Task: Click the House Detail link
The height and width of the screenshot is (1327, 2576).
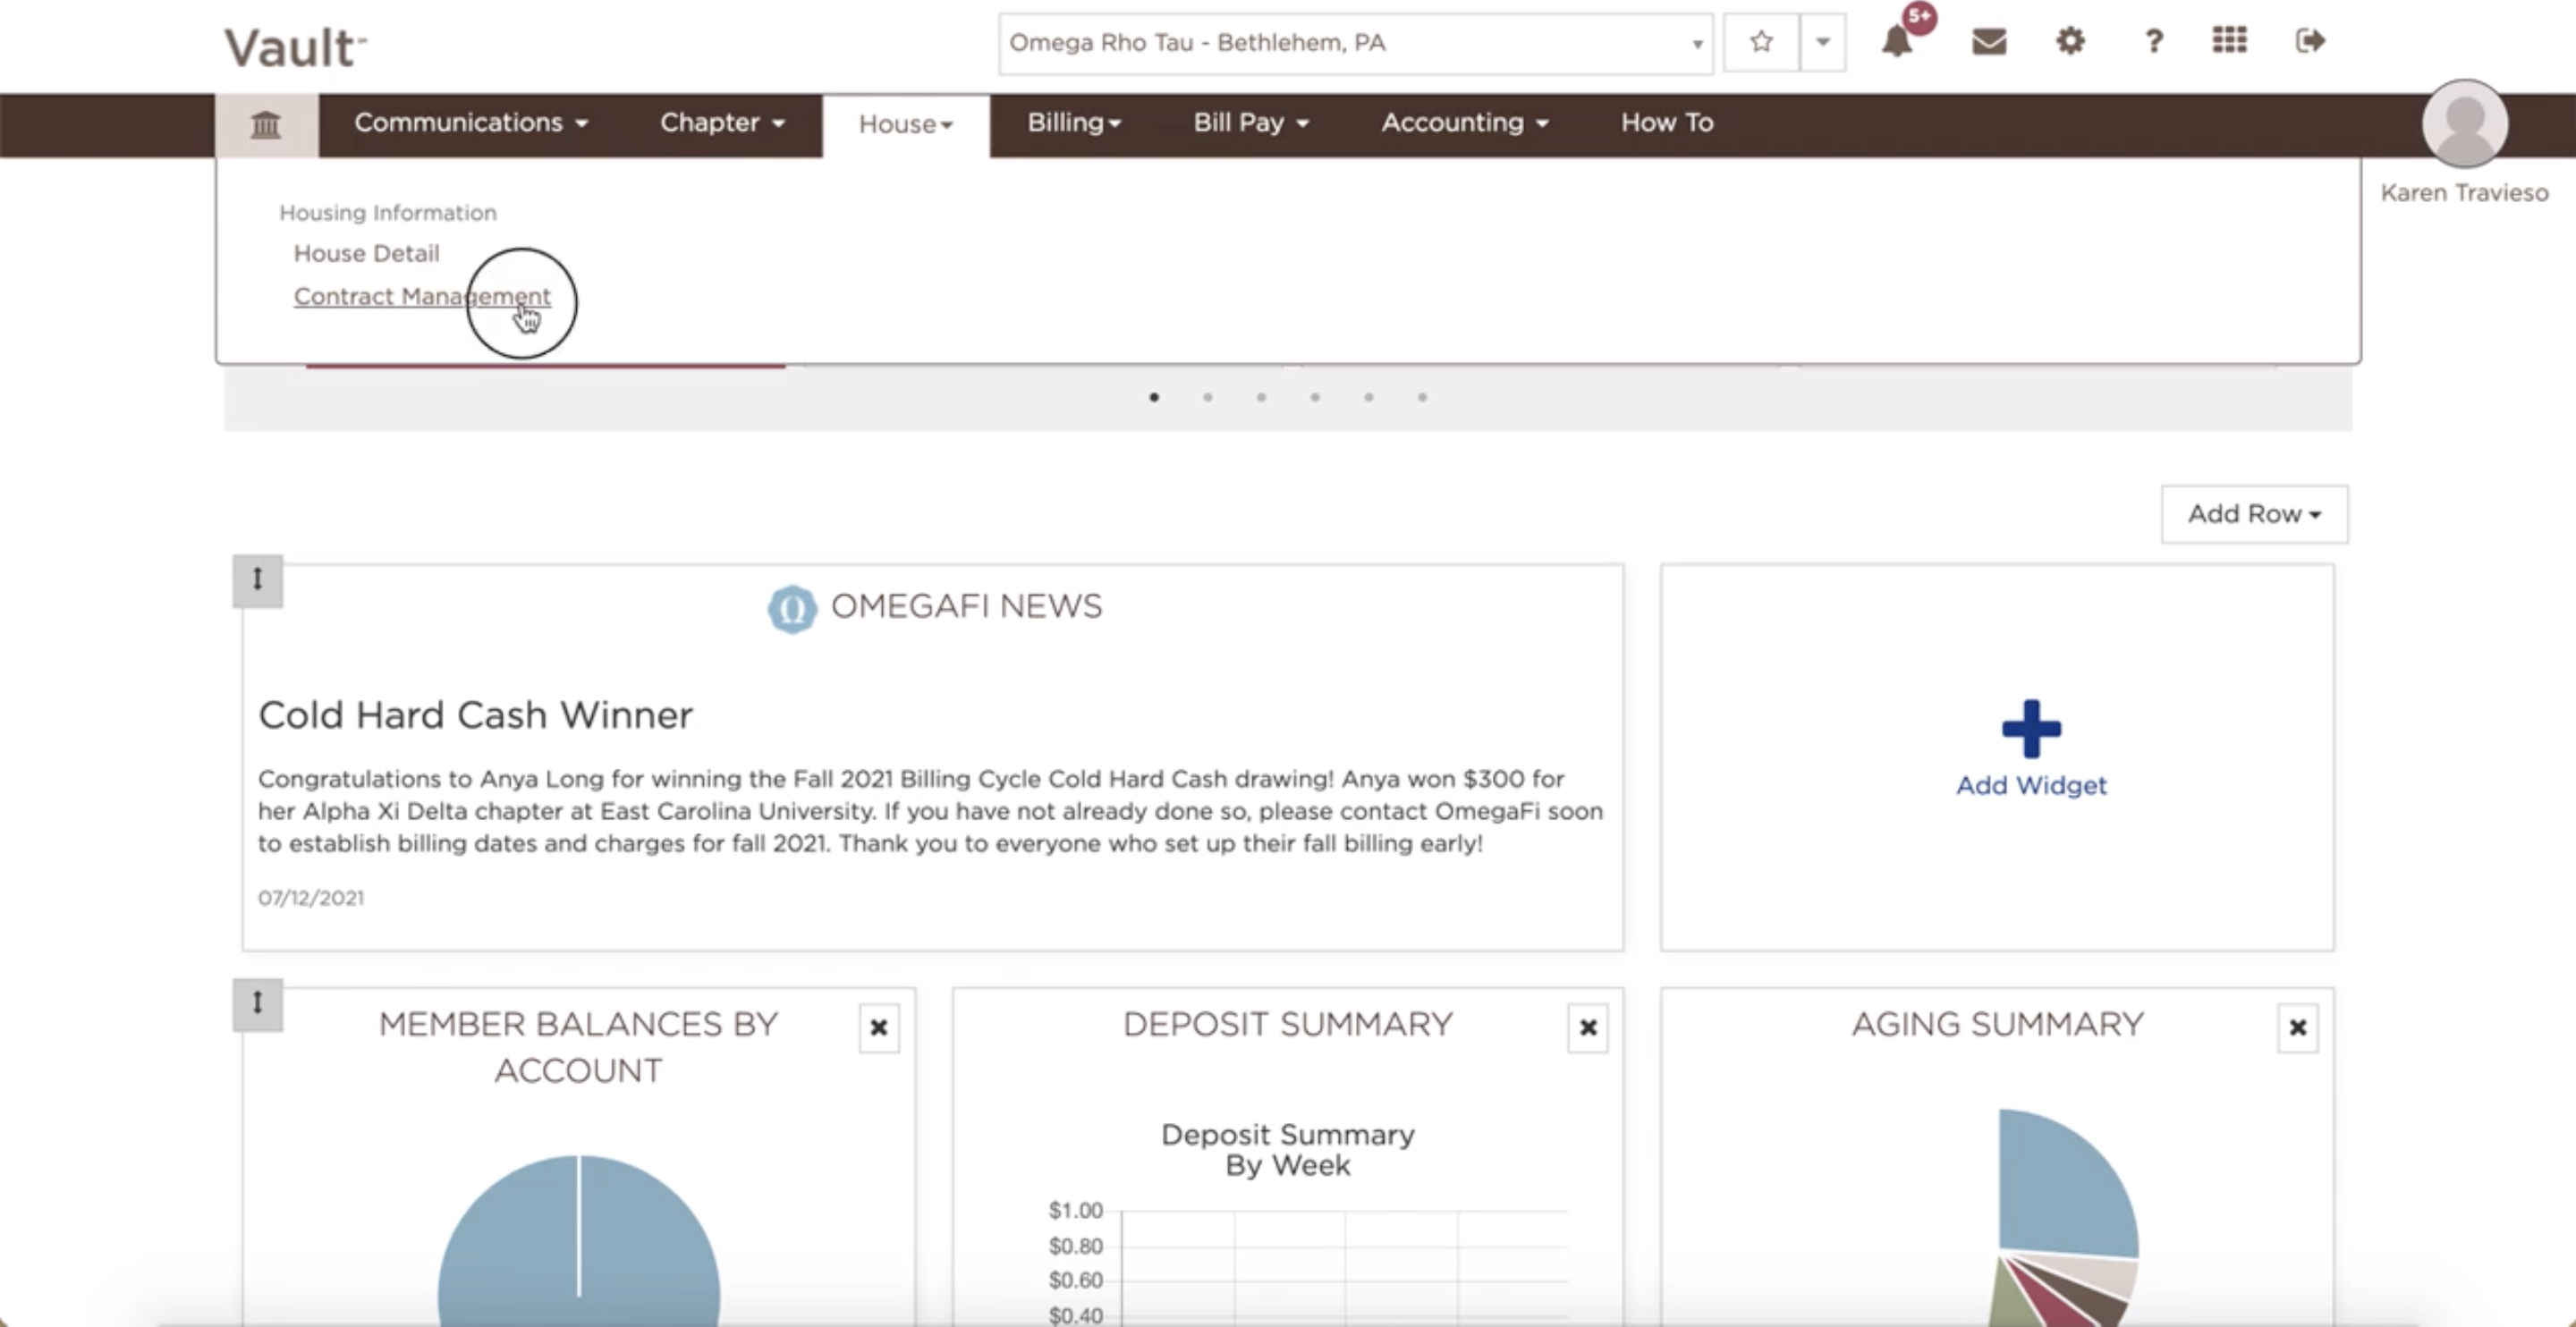Action: pyautogui.click(x=365, y=252)
